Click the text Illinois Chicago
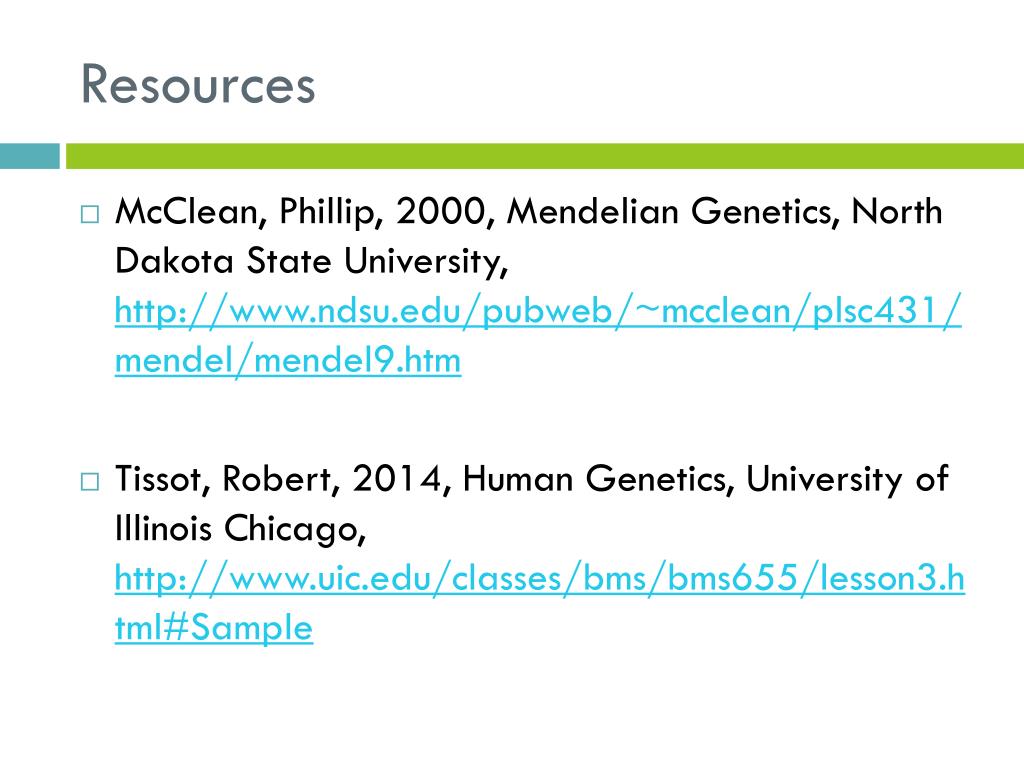The height and width of the screenshot is (768, 1024). pyautogui.click(x=240, y=528)
